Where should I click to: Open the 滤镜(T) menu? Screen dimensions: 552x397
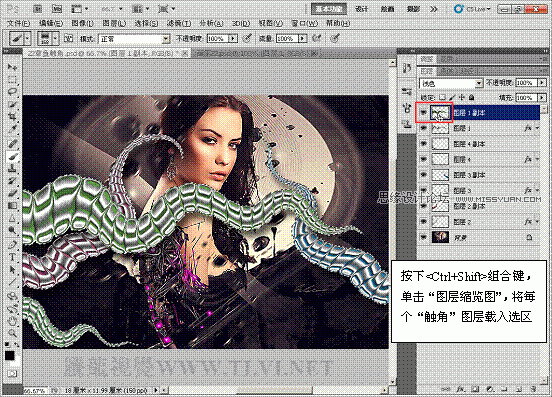point(179,23)
